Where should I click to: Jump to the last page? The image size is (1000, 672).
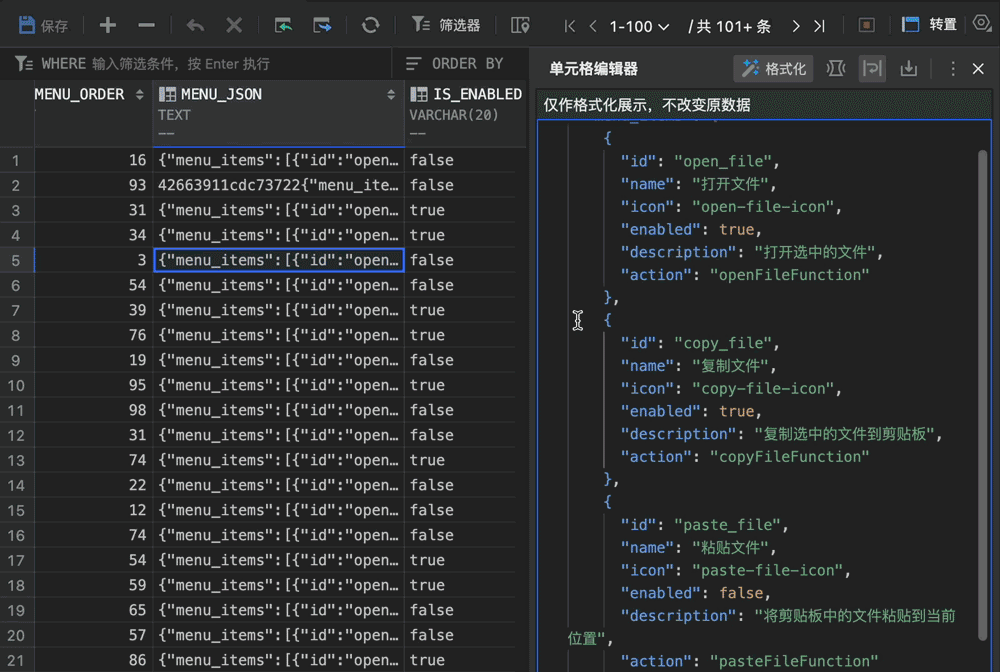(x=820, y=26)
